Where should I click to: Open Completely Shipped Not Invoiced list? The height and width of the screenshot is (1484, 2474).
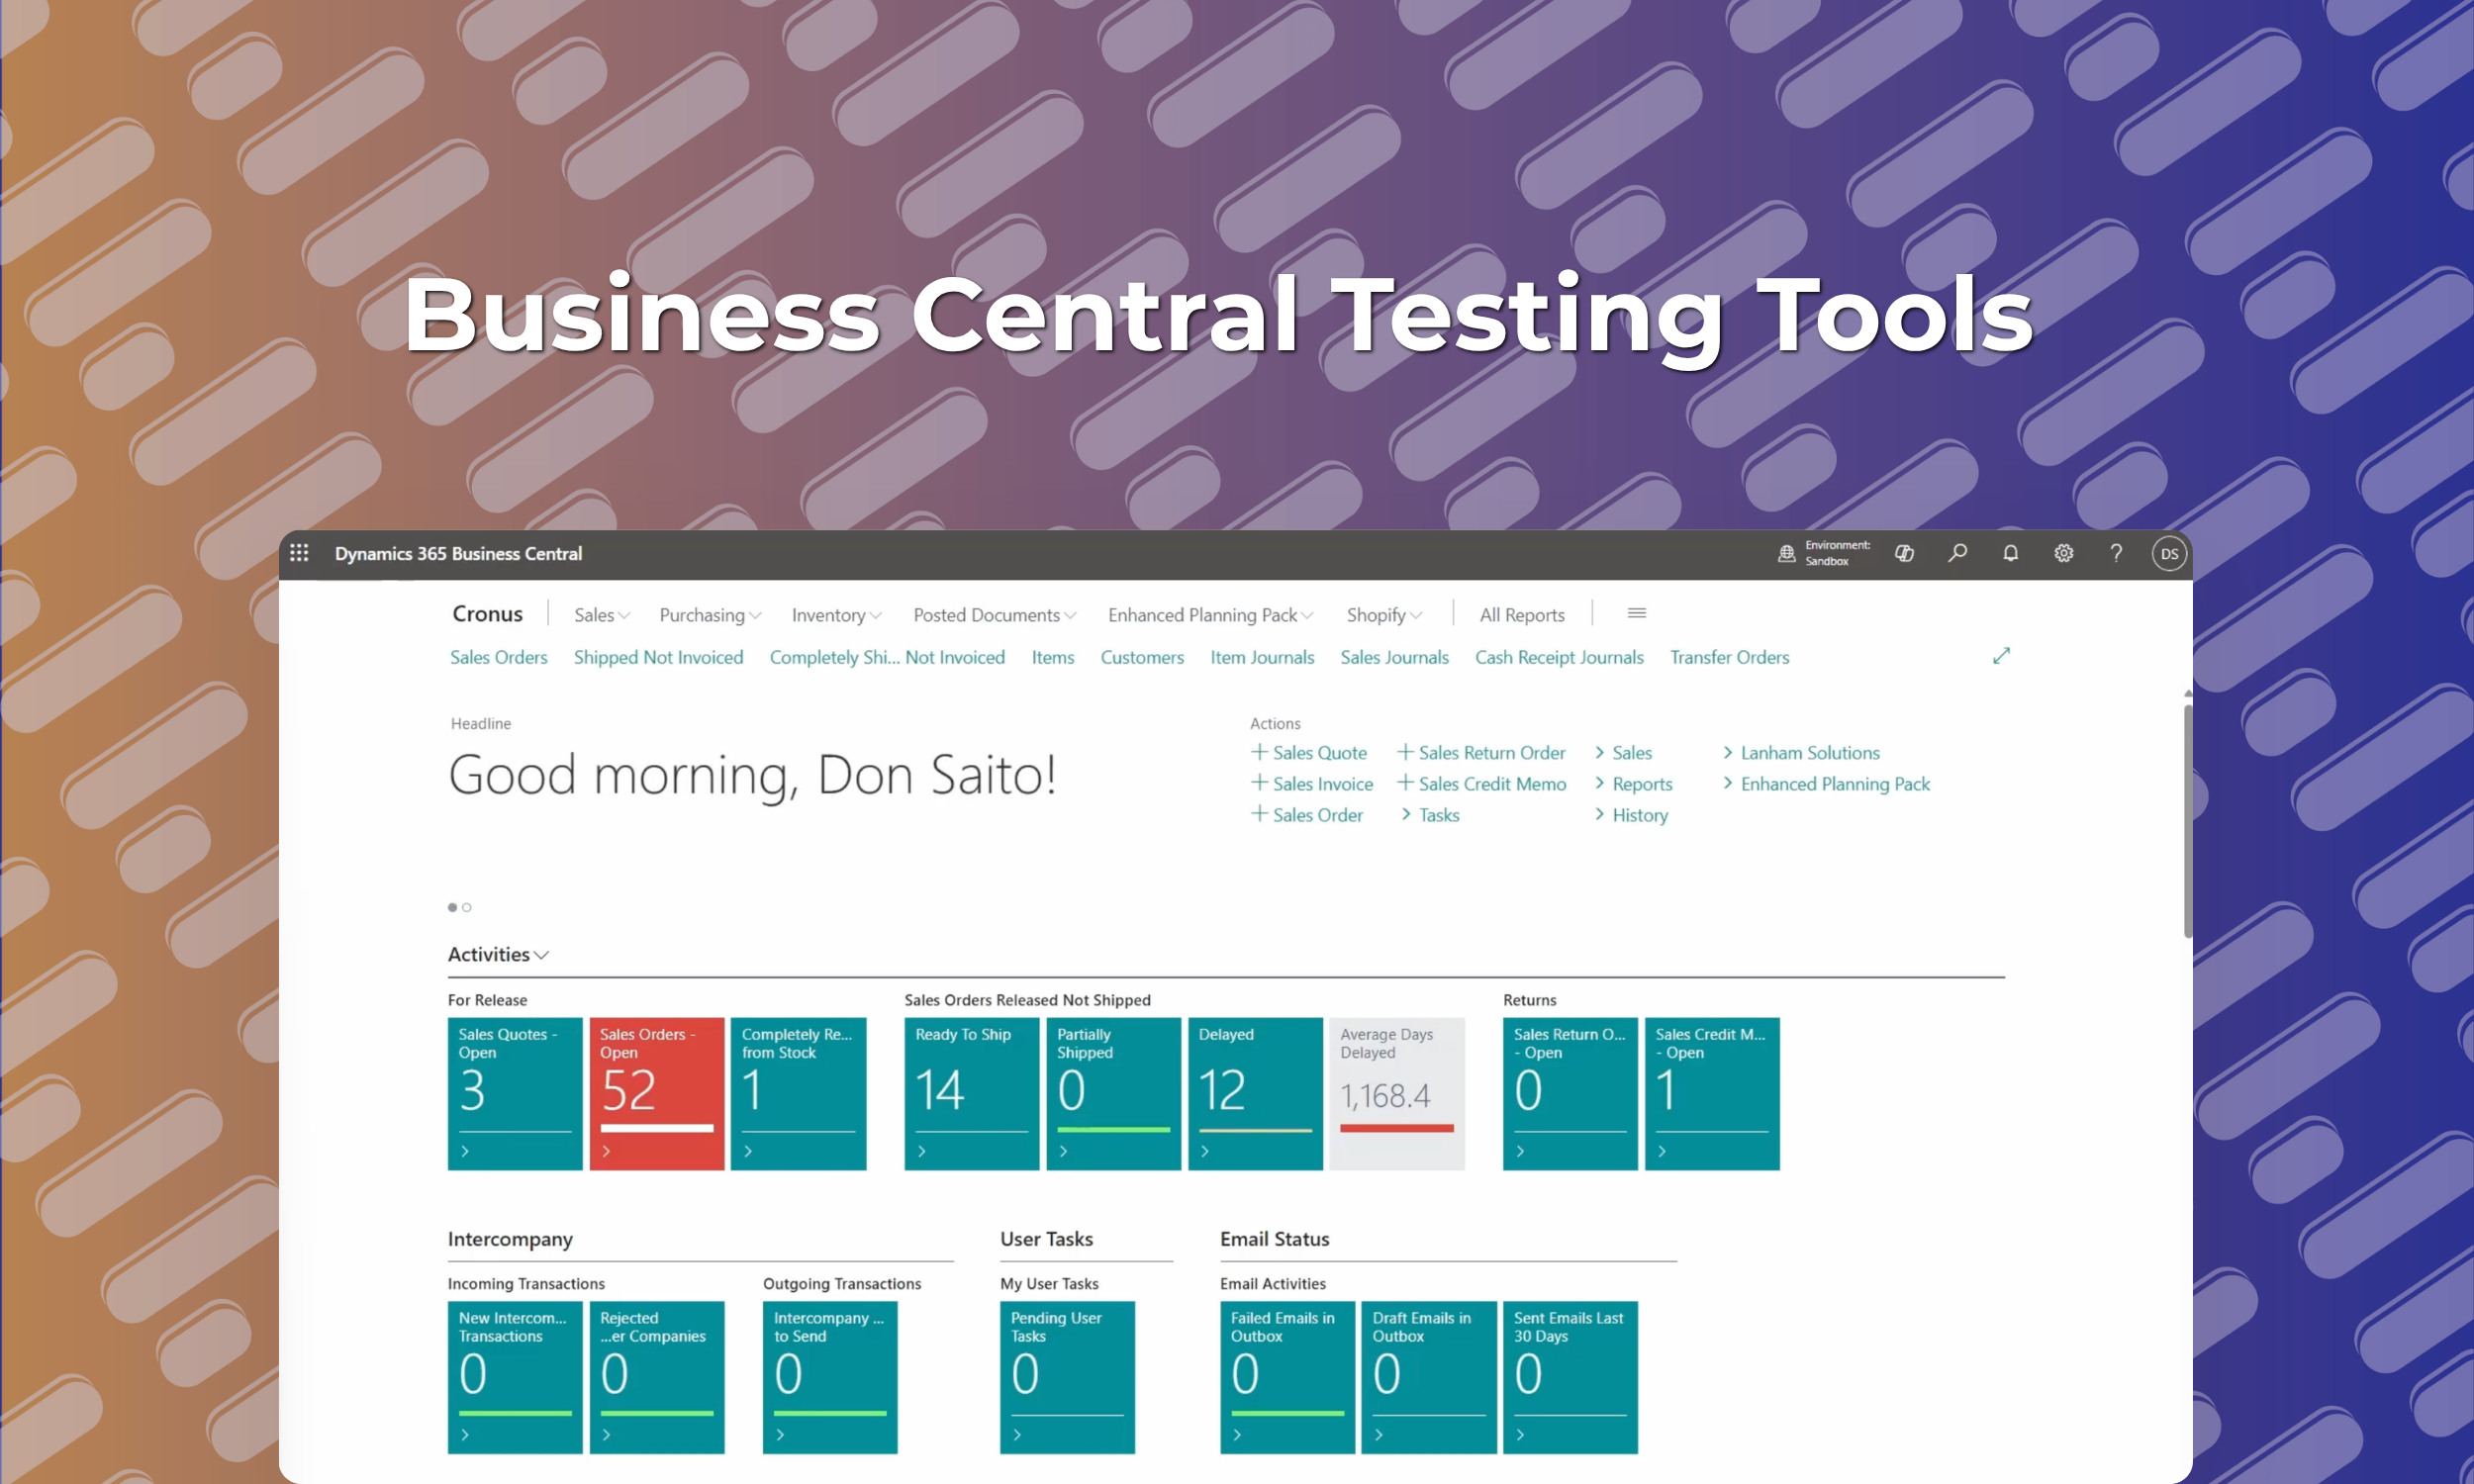click(887, 657)
